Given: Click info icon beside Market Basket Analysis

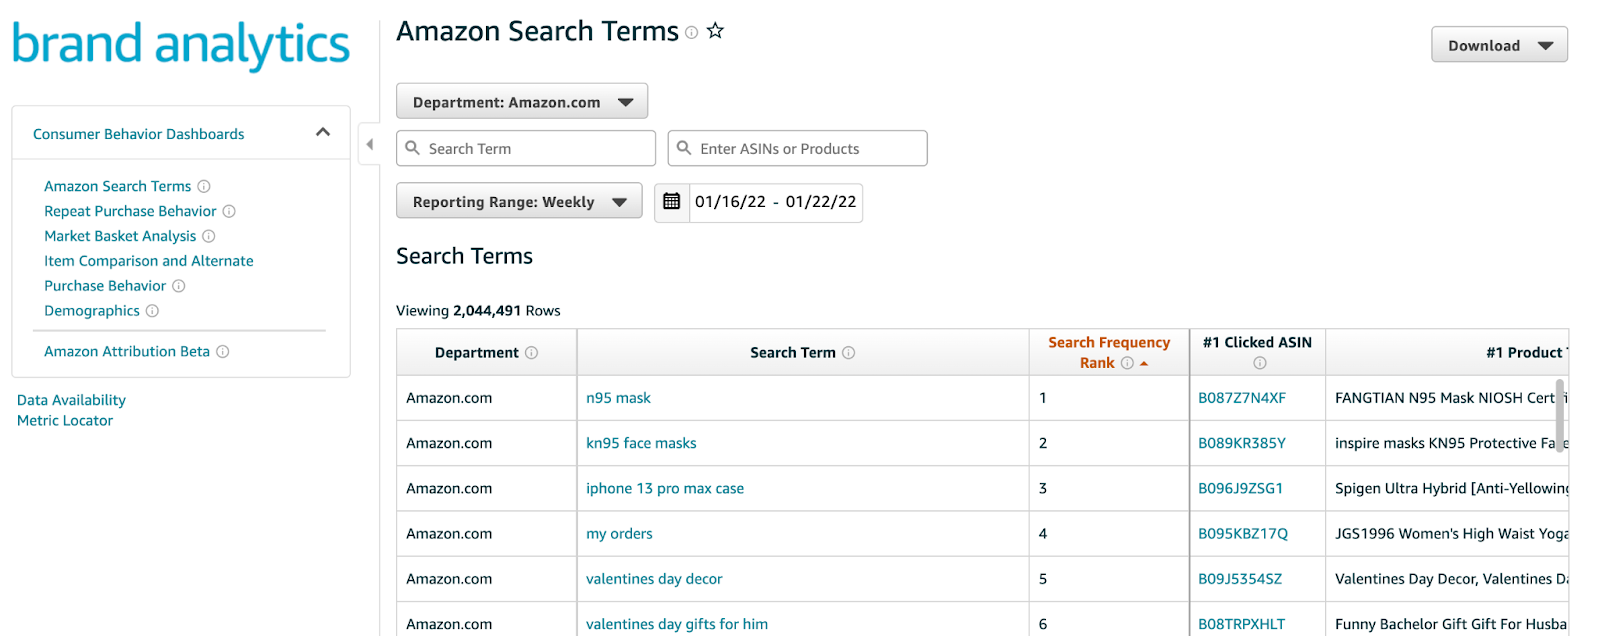Looking at the screenshot, I should click(209, 236).
